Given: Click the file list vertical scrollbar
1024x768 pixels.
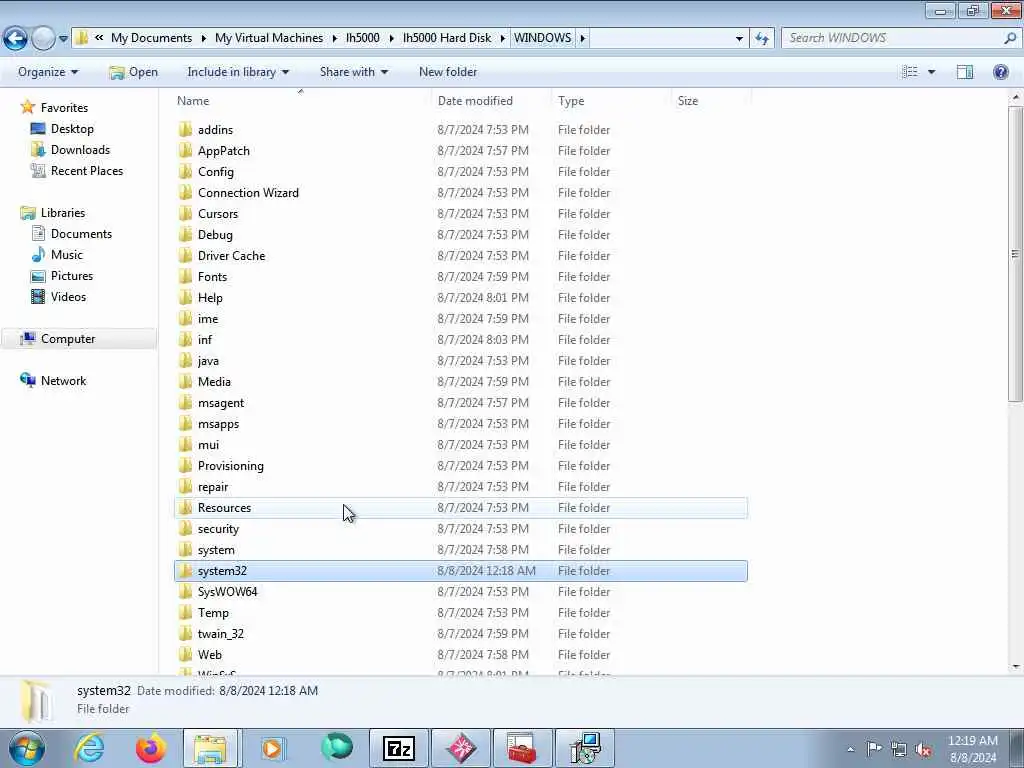Looking at the screenshot, I should coord(1016,254).
